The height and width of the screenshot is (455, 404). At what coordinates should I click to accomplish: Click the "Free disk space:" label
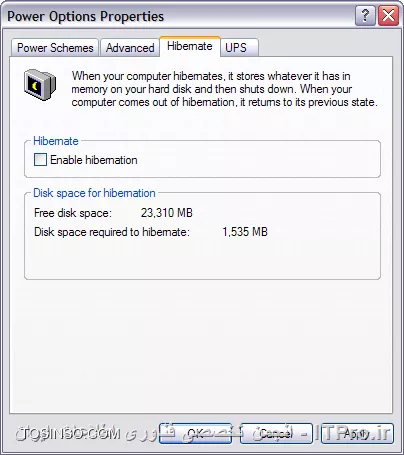click(x=73, y=213)
